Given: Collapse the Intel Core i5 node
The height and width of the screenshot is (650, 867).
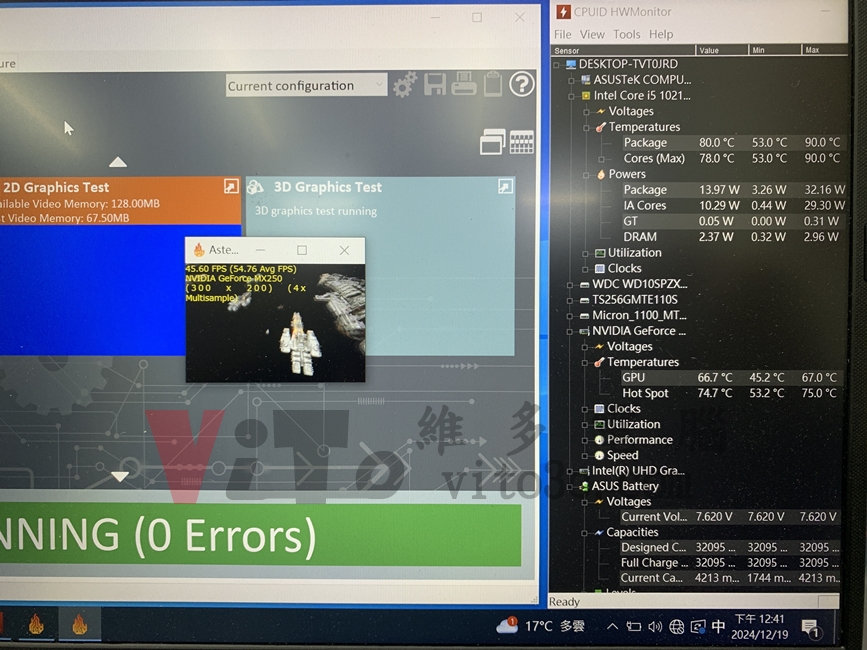Looking at the screenshot, I should [571, 96].
